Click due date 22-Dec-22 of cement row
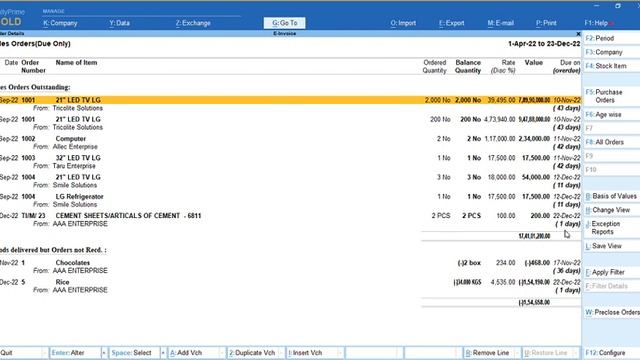 pyautogui.click(x=567, y=216)
